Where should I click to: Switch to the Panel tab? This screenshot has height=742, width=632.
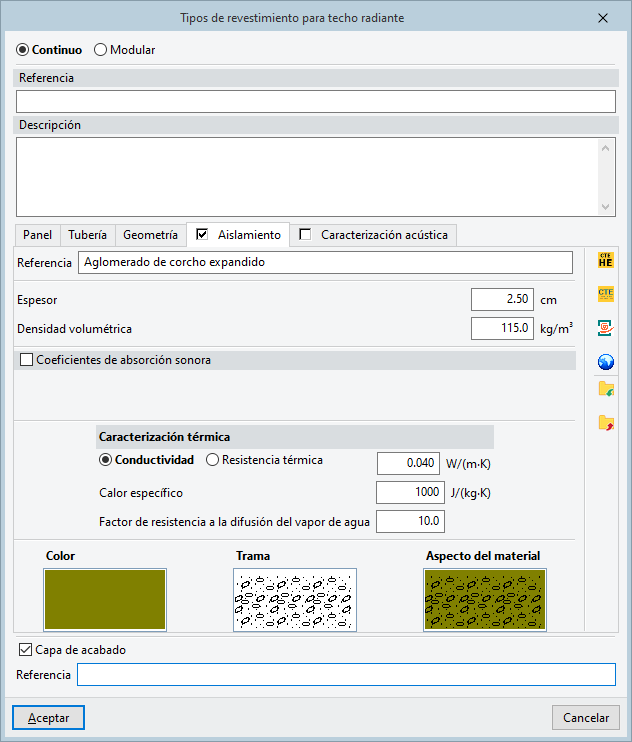37,235
